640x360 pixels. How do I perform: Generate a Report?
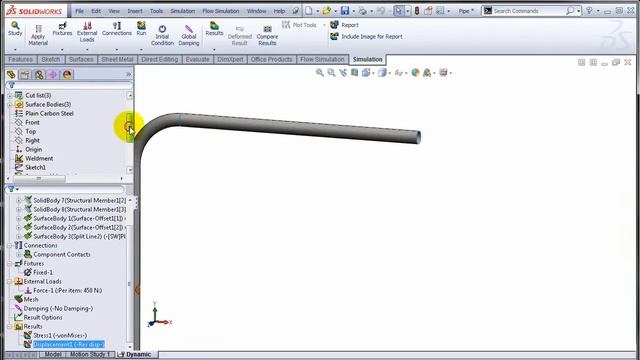coord(344,25)
